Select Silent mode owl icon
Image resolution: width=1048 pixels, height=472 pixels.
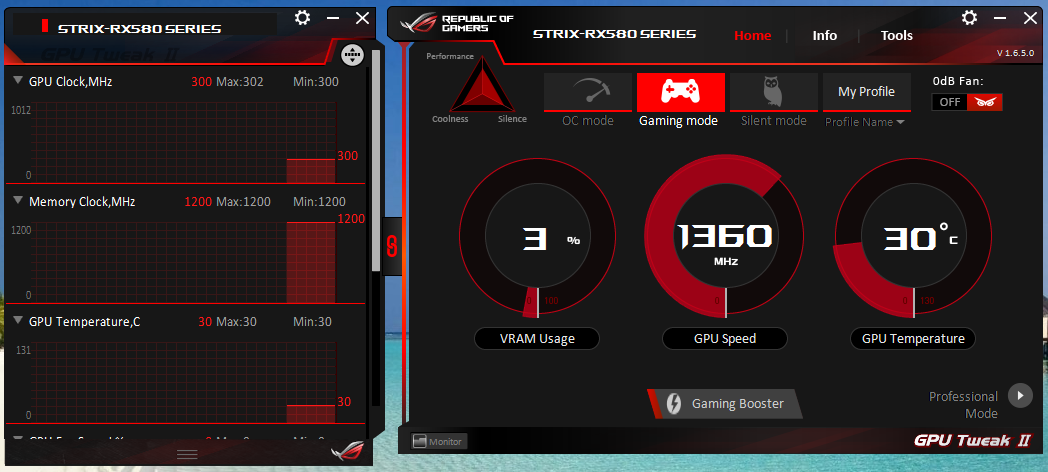773,92
